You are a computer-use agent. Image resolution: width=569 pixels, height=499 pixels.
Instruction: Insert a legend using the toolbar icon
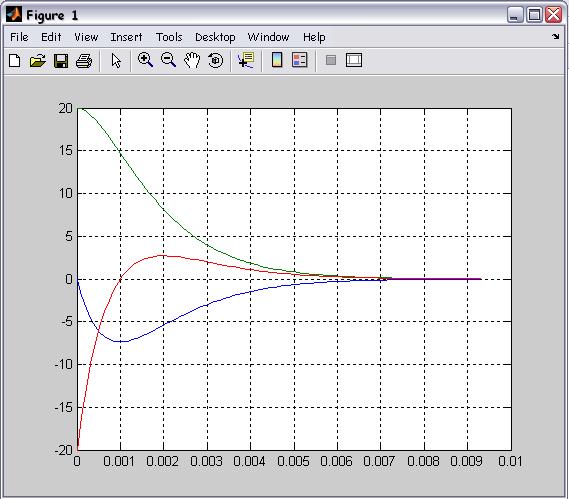point(300,60)
